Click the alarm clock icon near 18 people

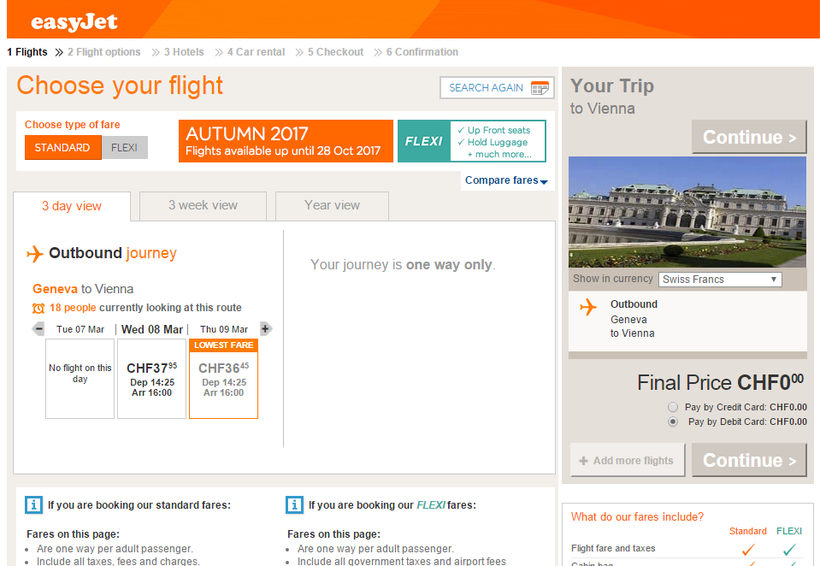point(38,308)
